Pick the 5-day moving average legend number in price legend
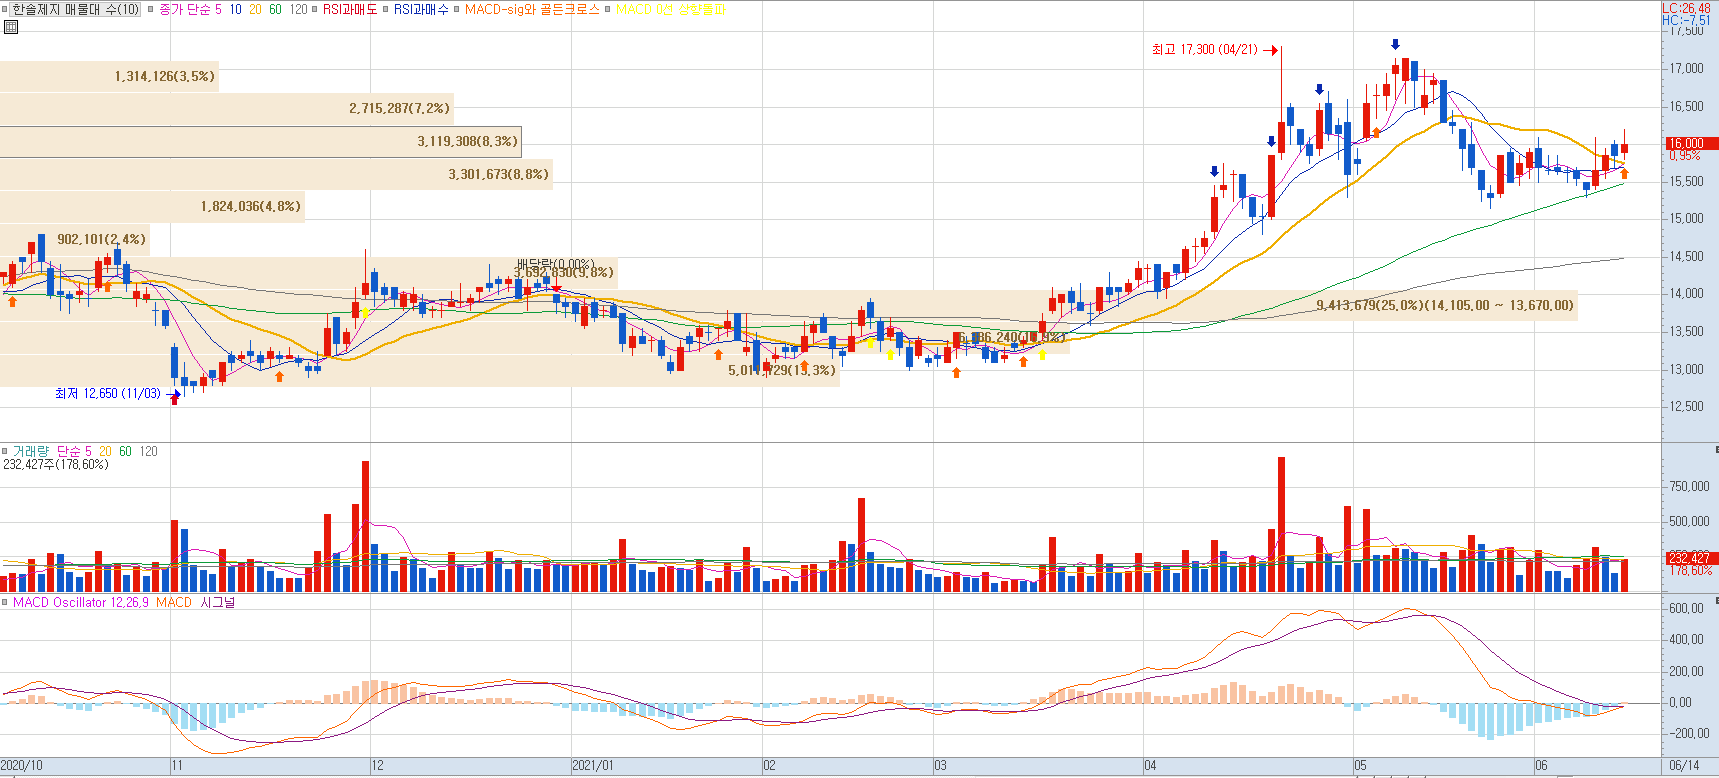The image size is (1719, 778). (218, 9)
